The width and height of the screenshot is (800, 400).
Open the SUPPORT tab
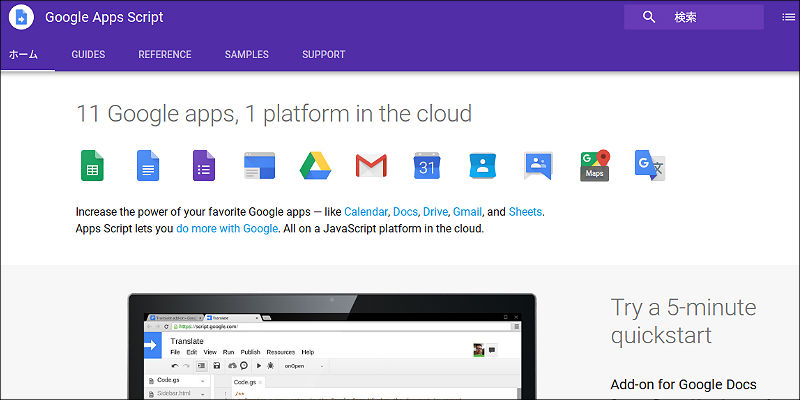point(323,55)
